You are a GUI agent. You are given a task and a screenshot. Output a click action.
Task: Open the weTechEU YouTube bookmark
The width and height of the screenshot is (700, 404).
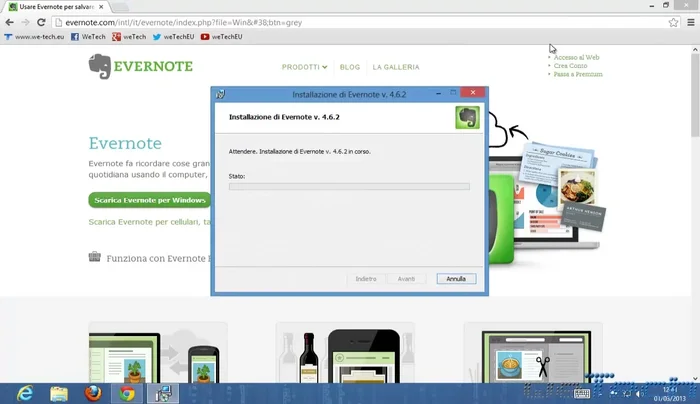[x=221, y=37]
